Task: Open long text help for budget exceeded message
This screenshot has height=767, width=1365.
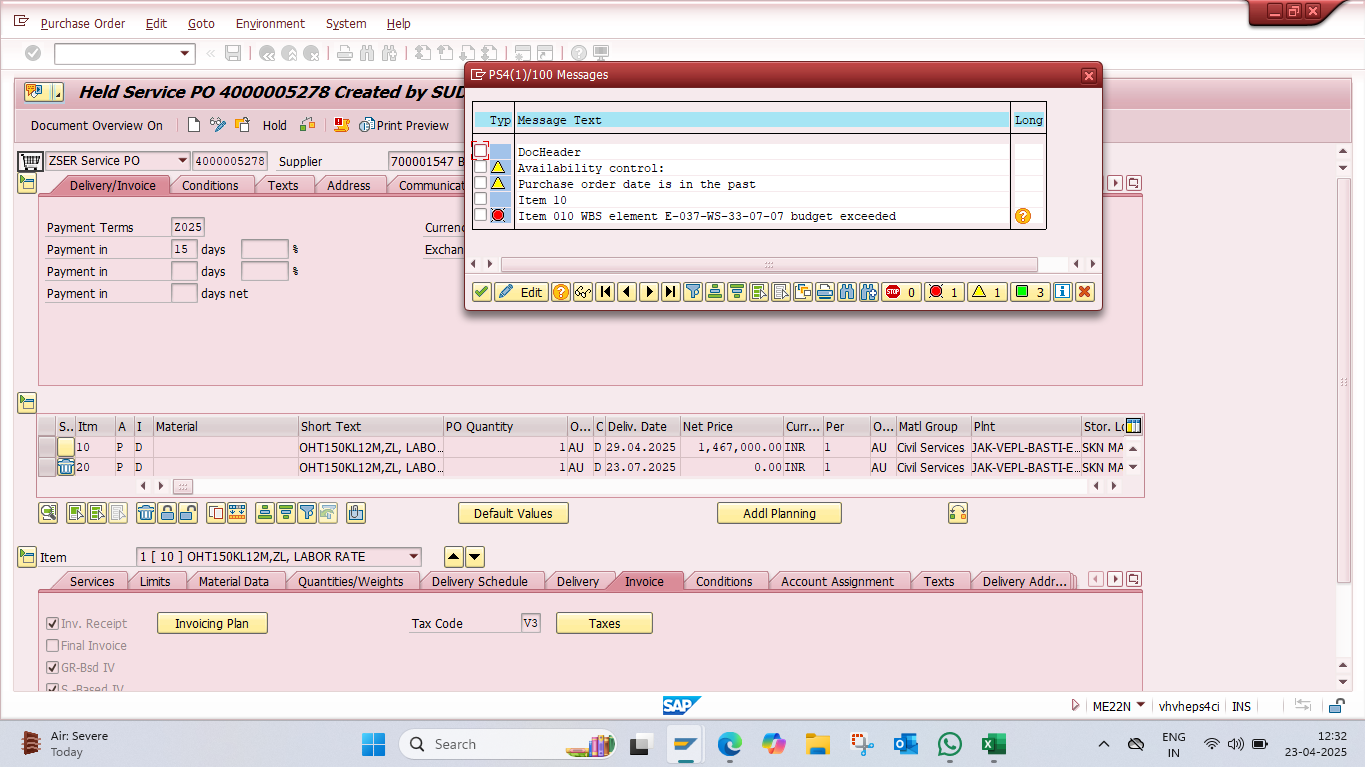Action: 1022,216
